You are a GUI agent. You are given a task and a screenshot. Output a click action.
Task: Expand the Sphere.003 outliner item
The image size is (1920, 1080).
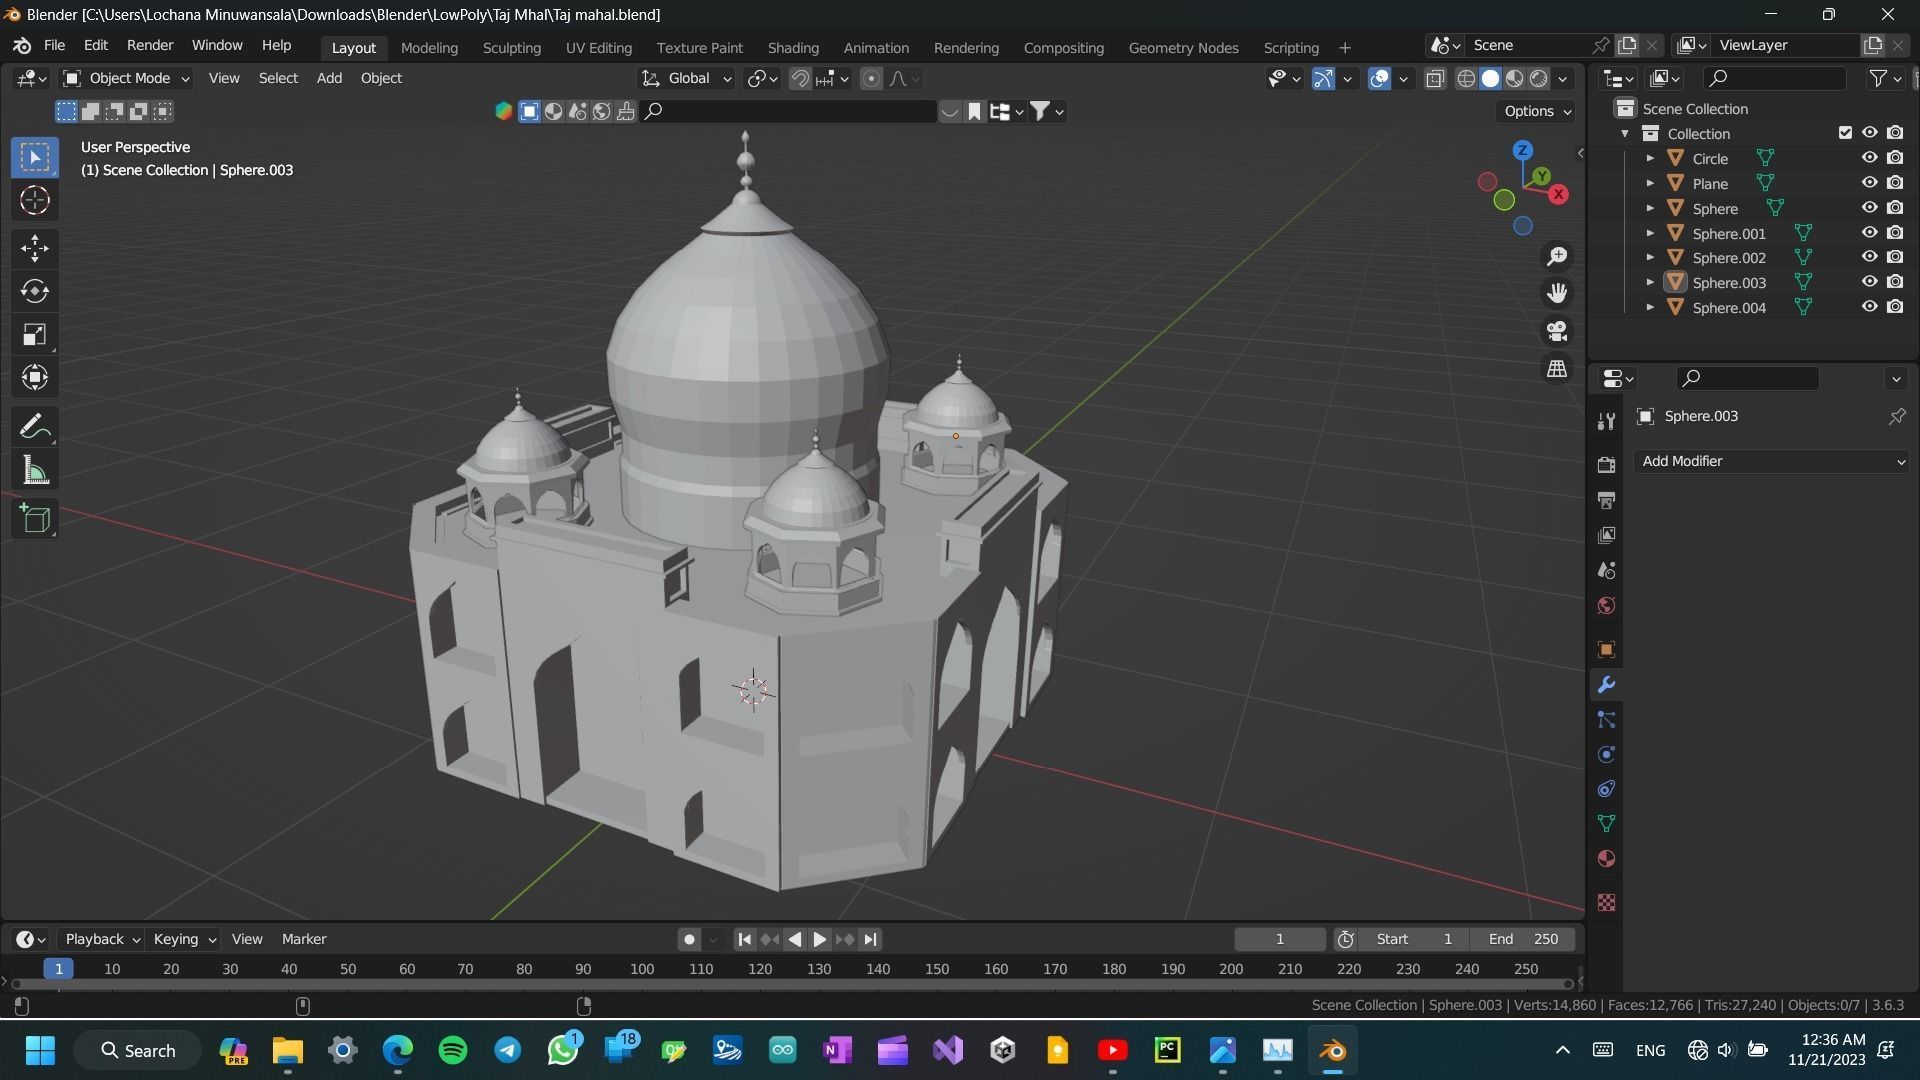pyautogui.click(x=1650, y=283)
